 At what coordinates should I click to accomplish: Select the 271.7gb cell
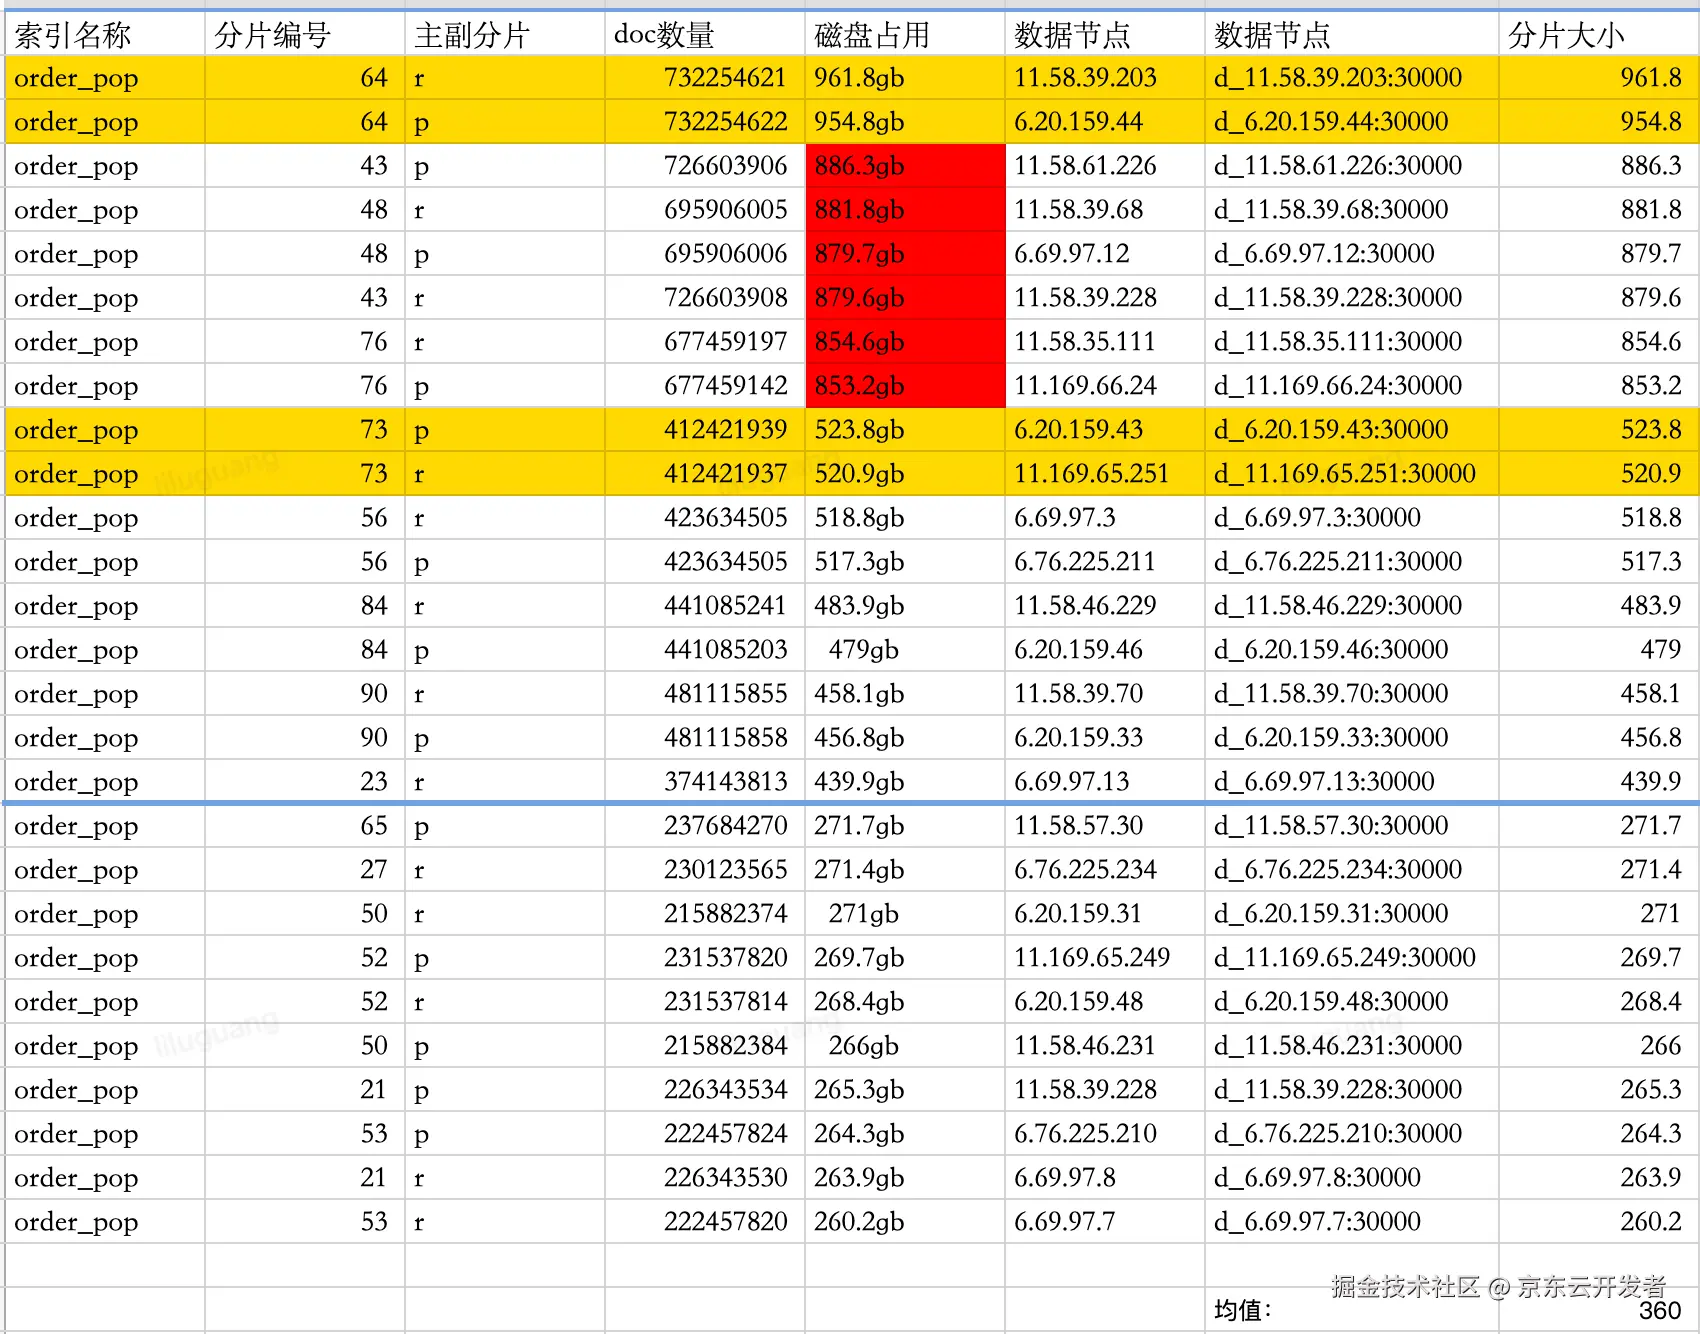[905, 826]
